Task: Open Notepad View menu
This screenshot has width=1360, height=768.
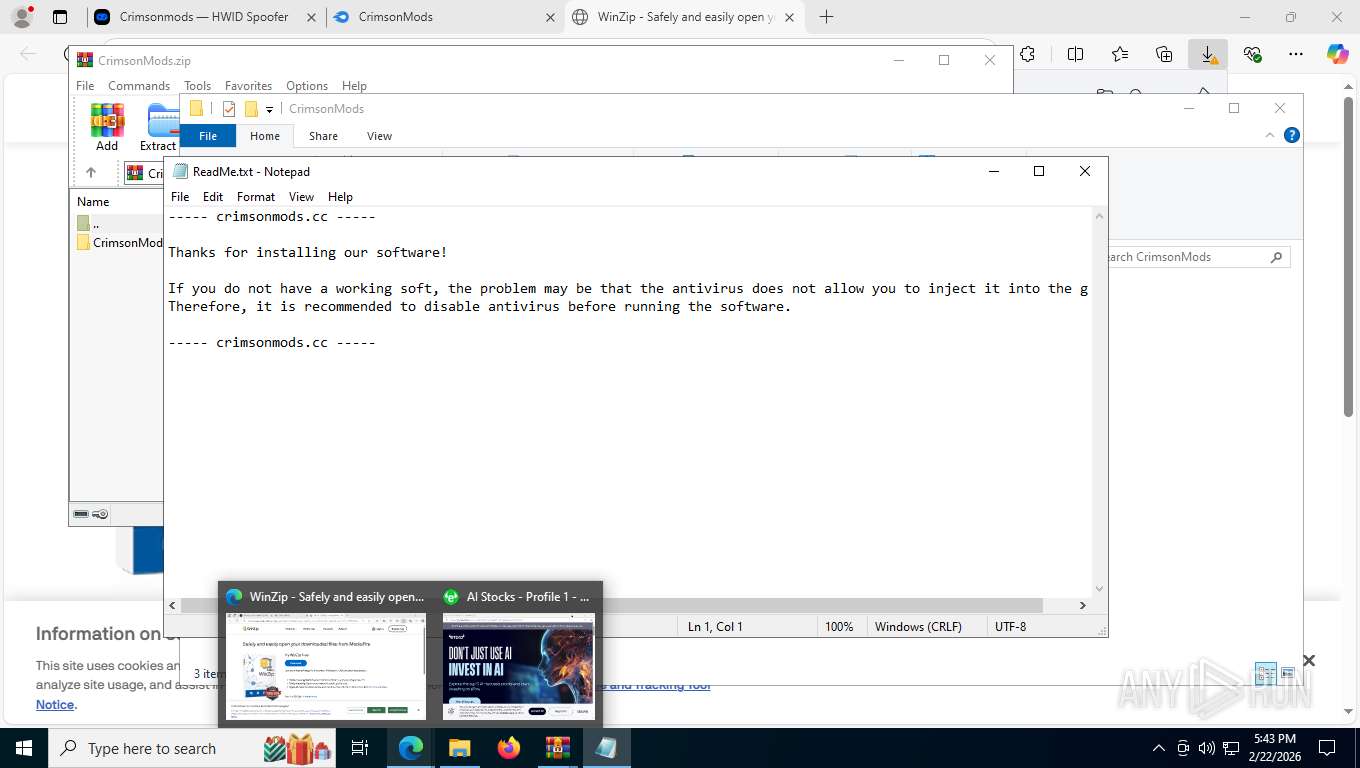Action: tap(301, 197)
